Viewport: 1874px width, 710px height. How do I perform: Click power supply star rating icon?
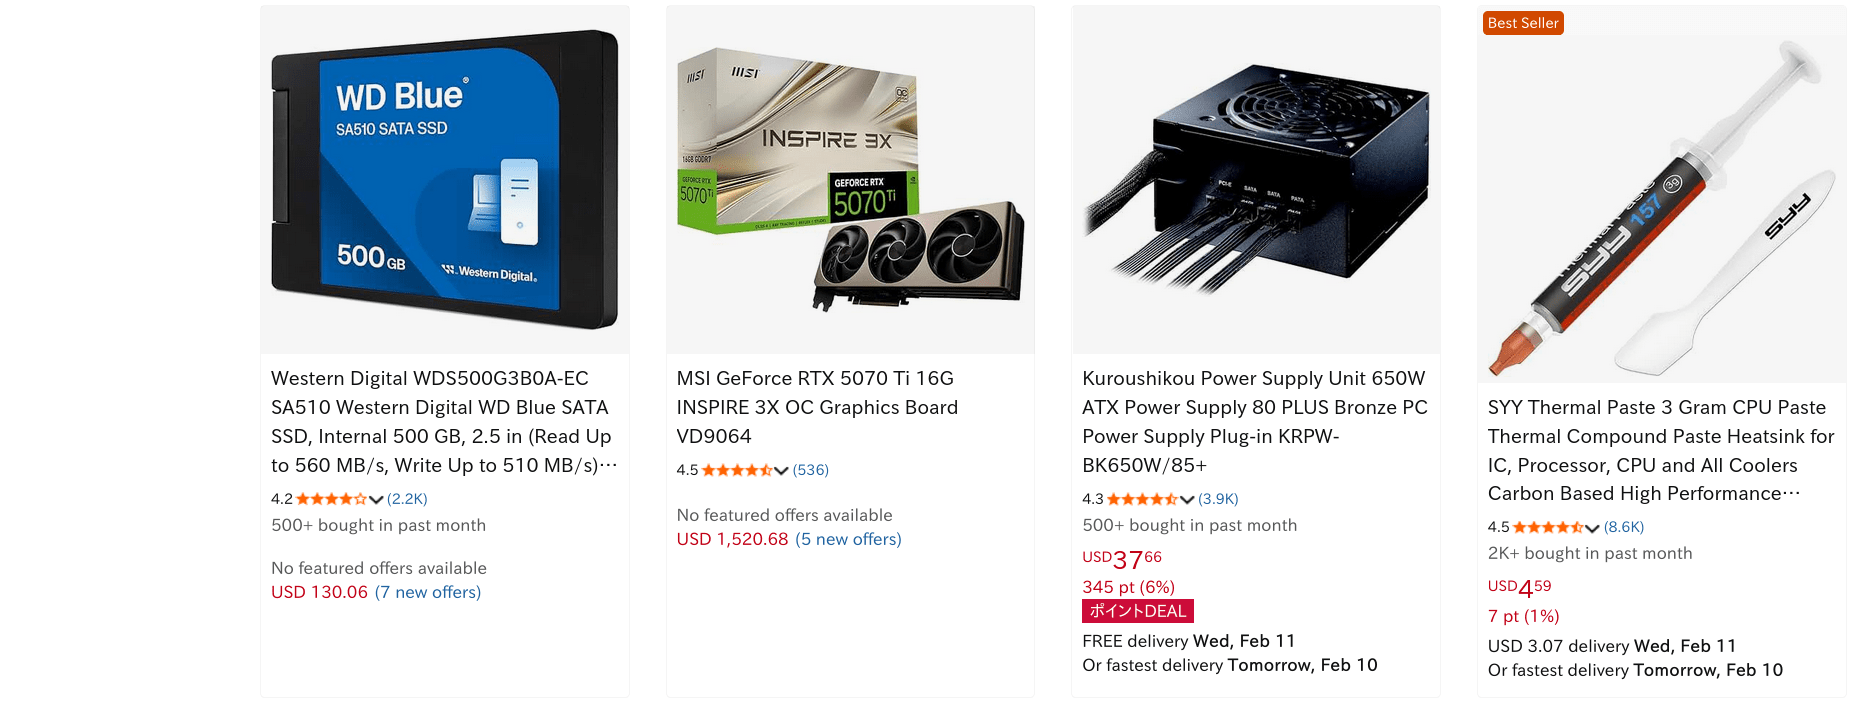(x=1142, y=499)
